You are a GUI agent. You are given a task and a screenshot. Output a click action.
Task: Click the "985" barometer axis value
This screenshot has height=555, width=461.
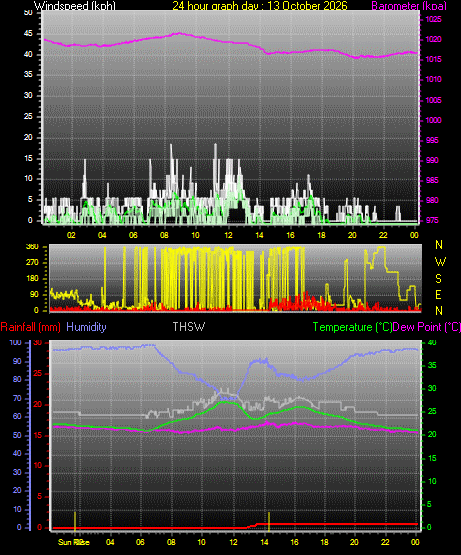click(x=432, y=181)
